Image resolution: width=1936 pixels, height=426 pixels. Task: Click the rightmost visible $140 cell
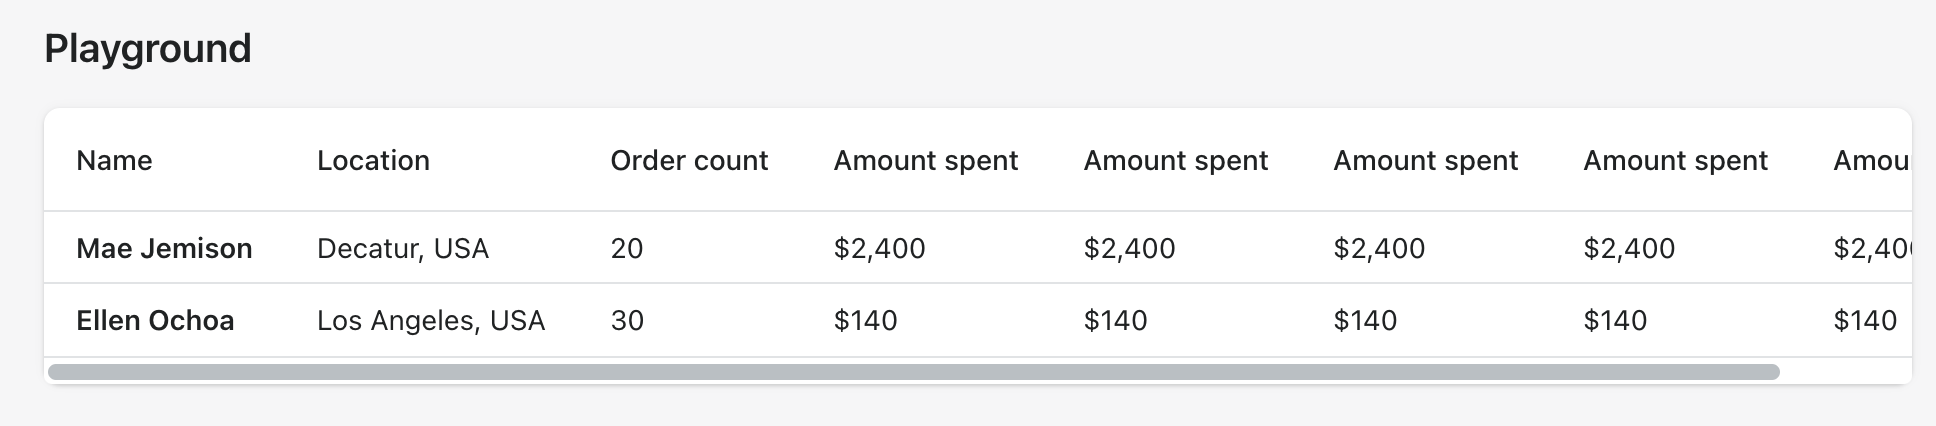[x=1865, y=321]
